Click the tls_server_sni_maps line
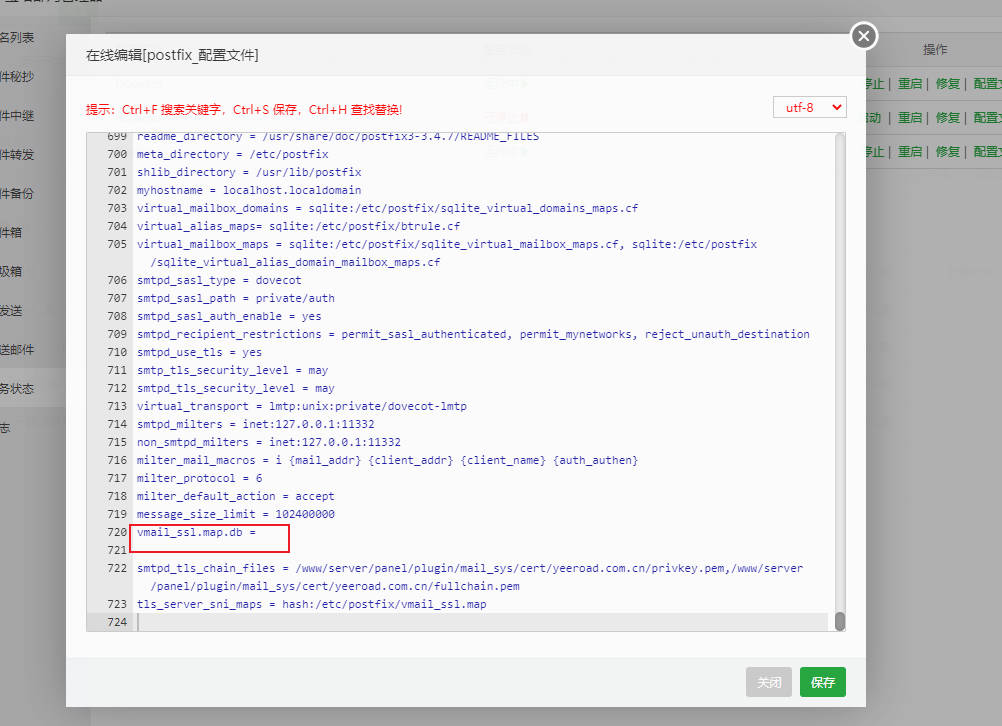The width and height of the screenshot is (1002, 726). point(311,604)
